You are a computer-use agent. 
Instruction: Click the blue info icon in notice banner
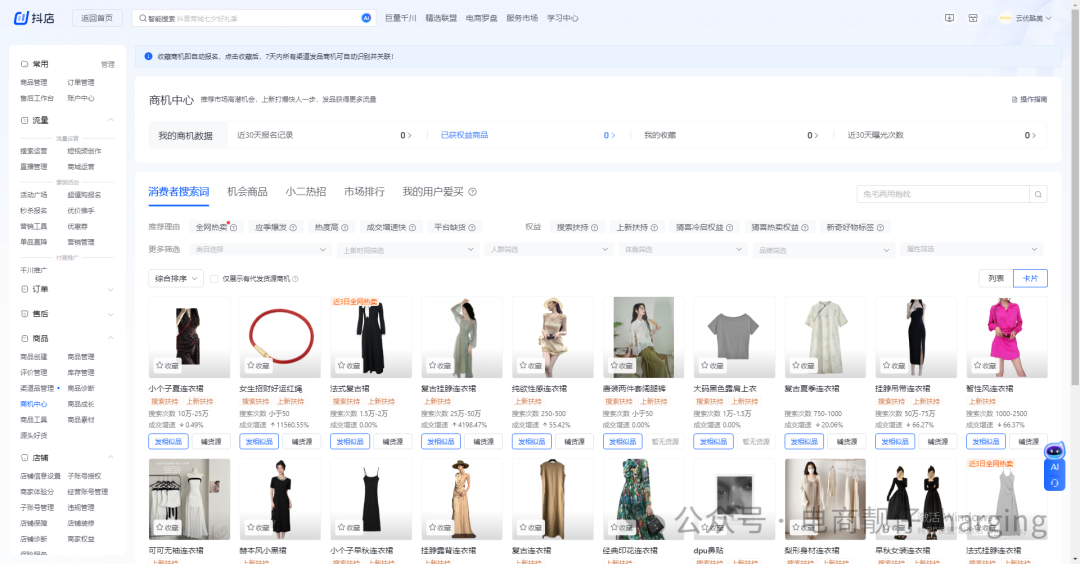click(x=148, y=56)
